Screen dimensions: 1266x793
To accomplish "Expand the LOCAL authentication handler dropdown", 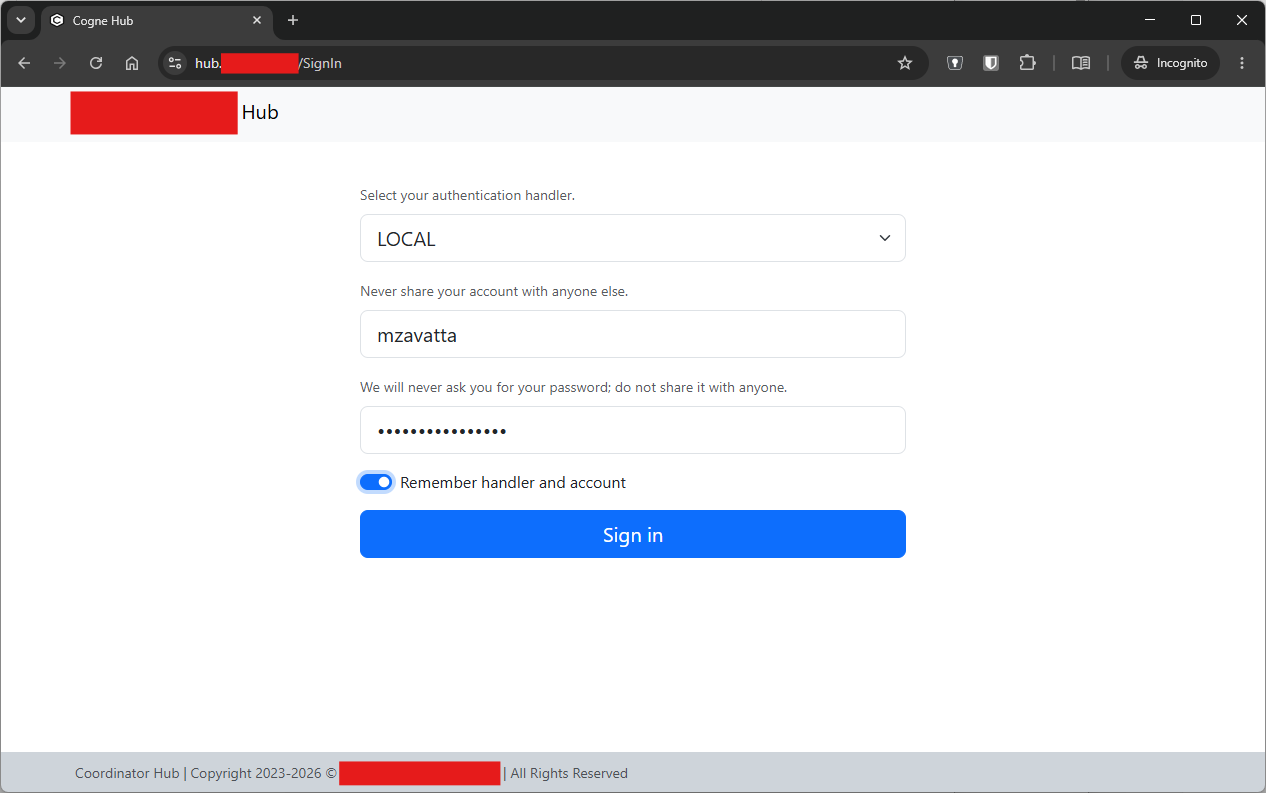I will tap(632, 238).
